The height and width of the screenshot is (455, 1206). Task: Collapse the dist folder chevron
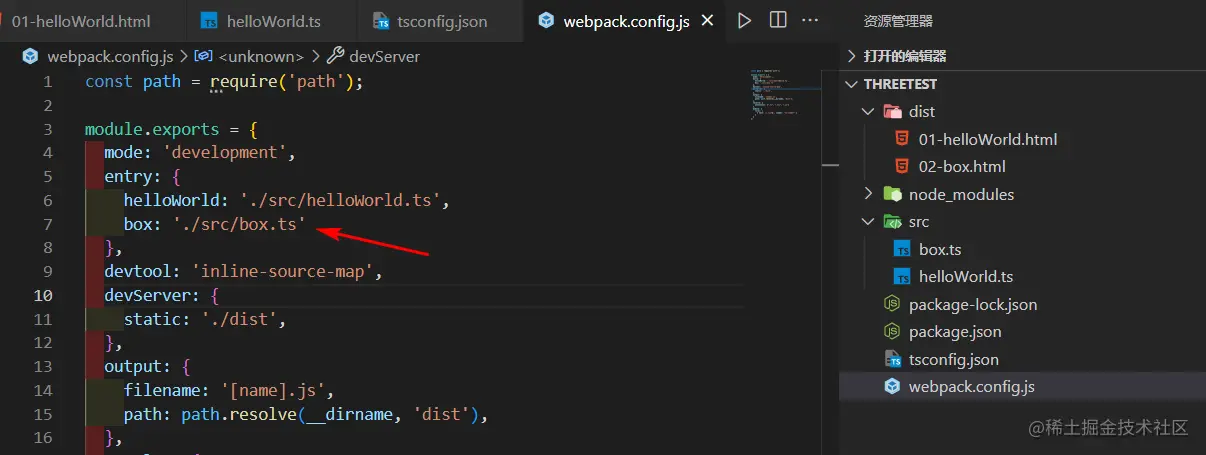[x=868, y=112]
